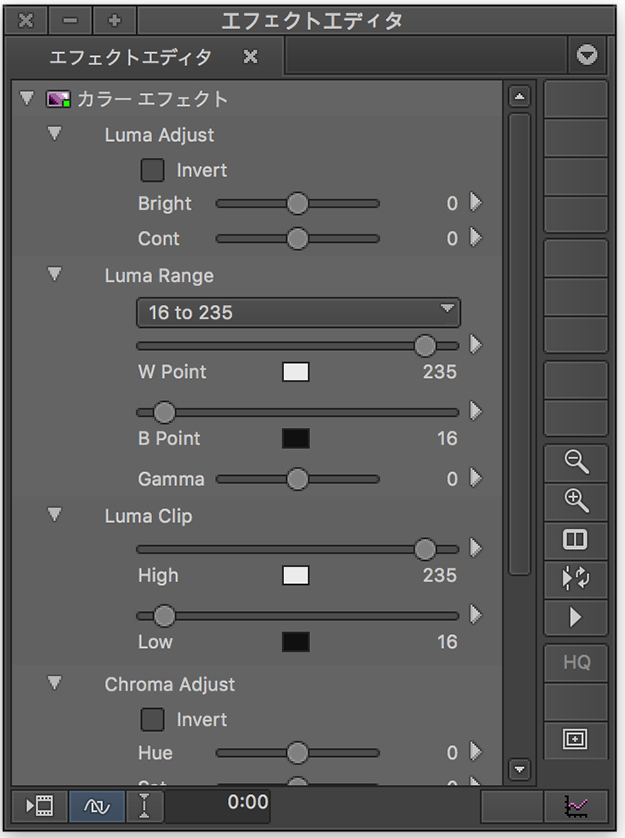Collapse the Chroma Adjust section triangle

pos(55,683)
